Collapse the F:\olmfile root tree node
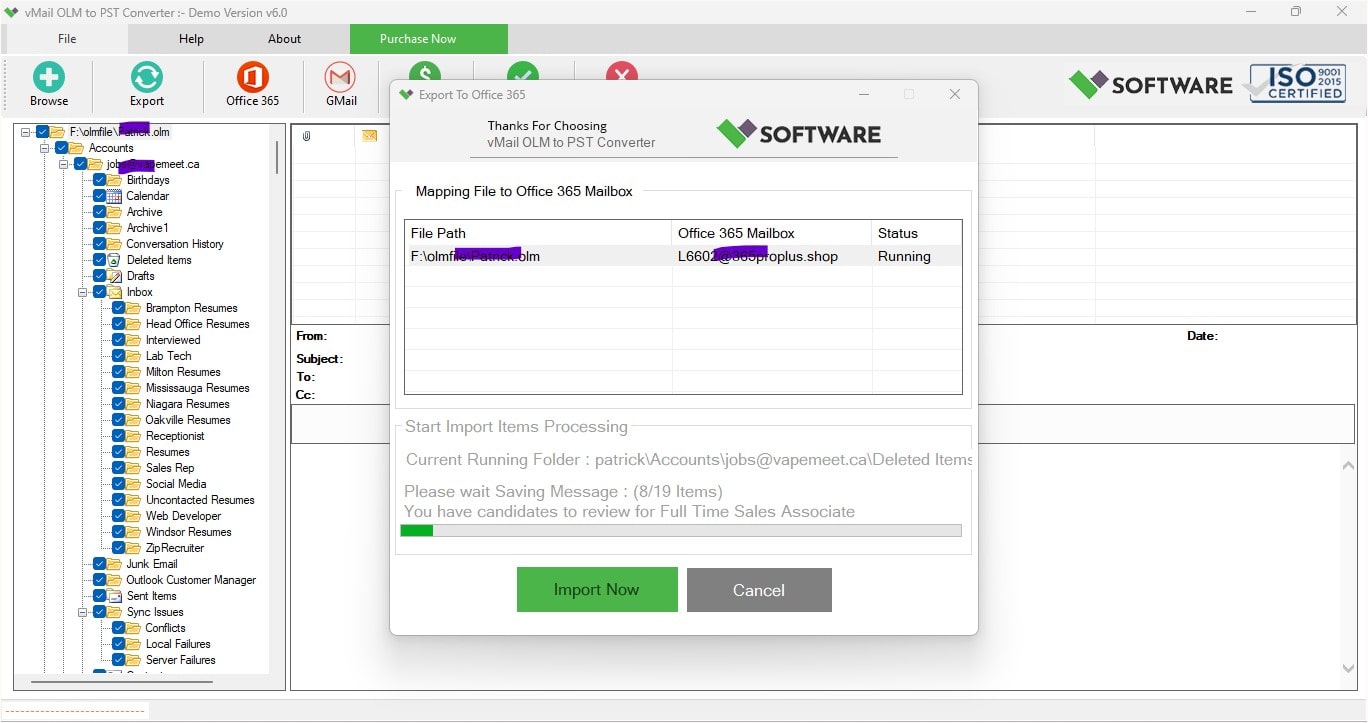 [x=26, y=132]
